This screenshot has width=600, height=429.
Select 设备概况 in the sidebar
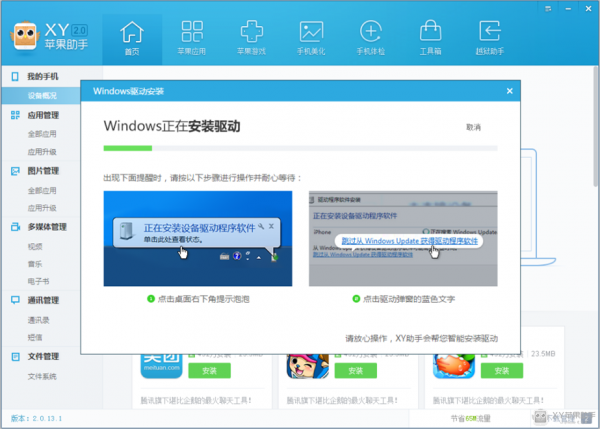[41, 96]
